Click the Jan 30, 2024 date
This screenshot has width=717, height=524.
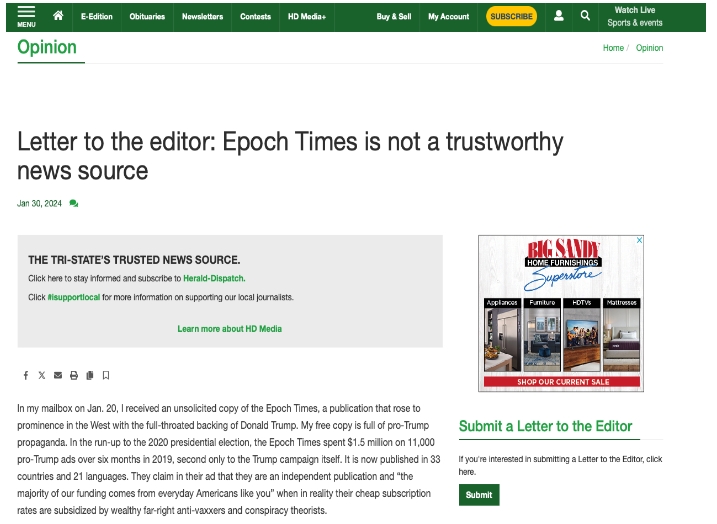[x=39, y=203]
